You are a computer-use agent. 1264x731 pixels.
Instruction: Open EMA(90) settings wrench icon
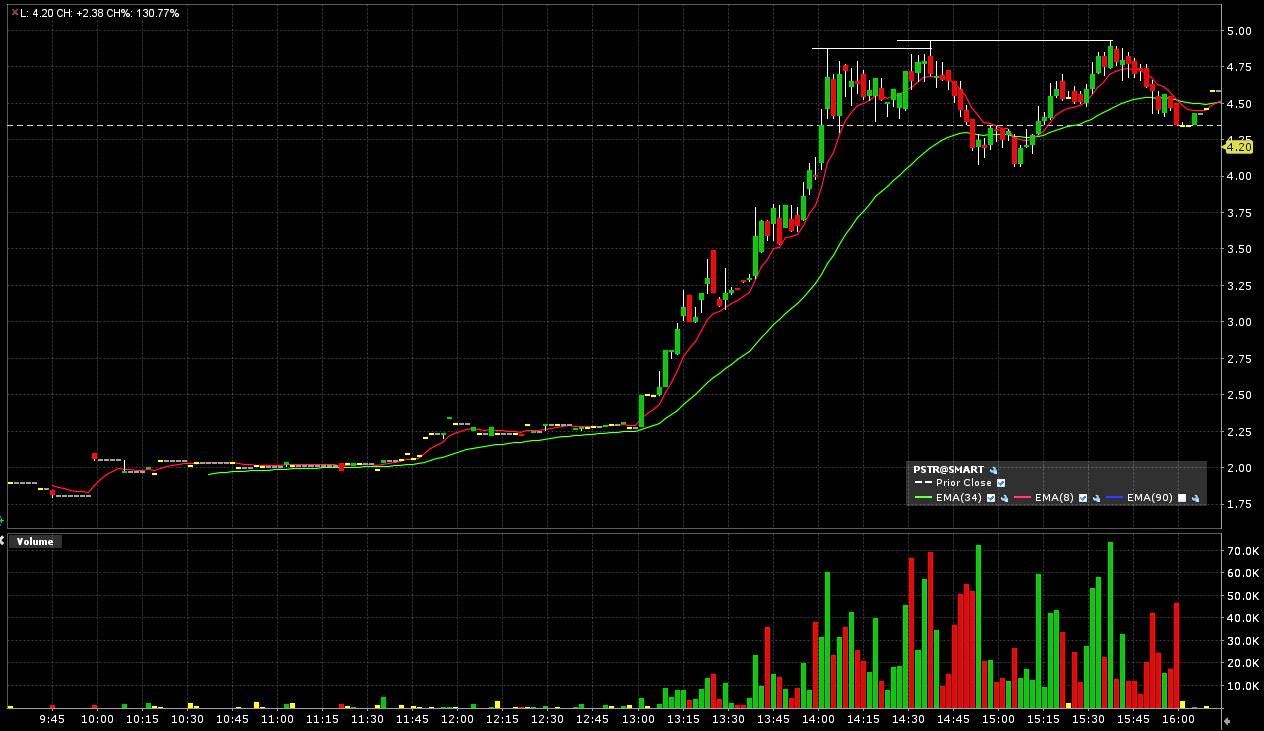click(x=1196, y=498)
